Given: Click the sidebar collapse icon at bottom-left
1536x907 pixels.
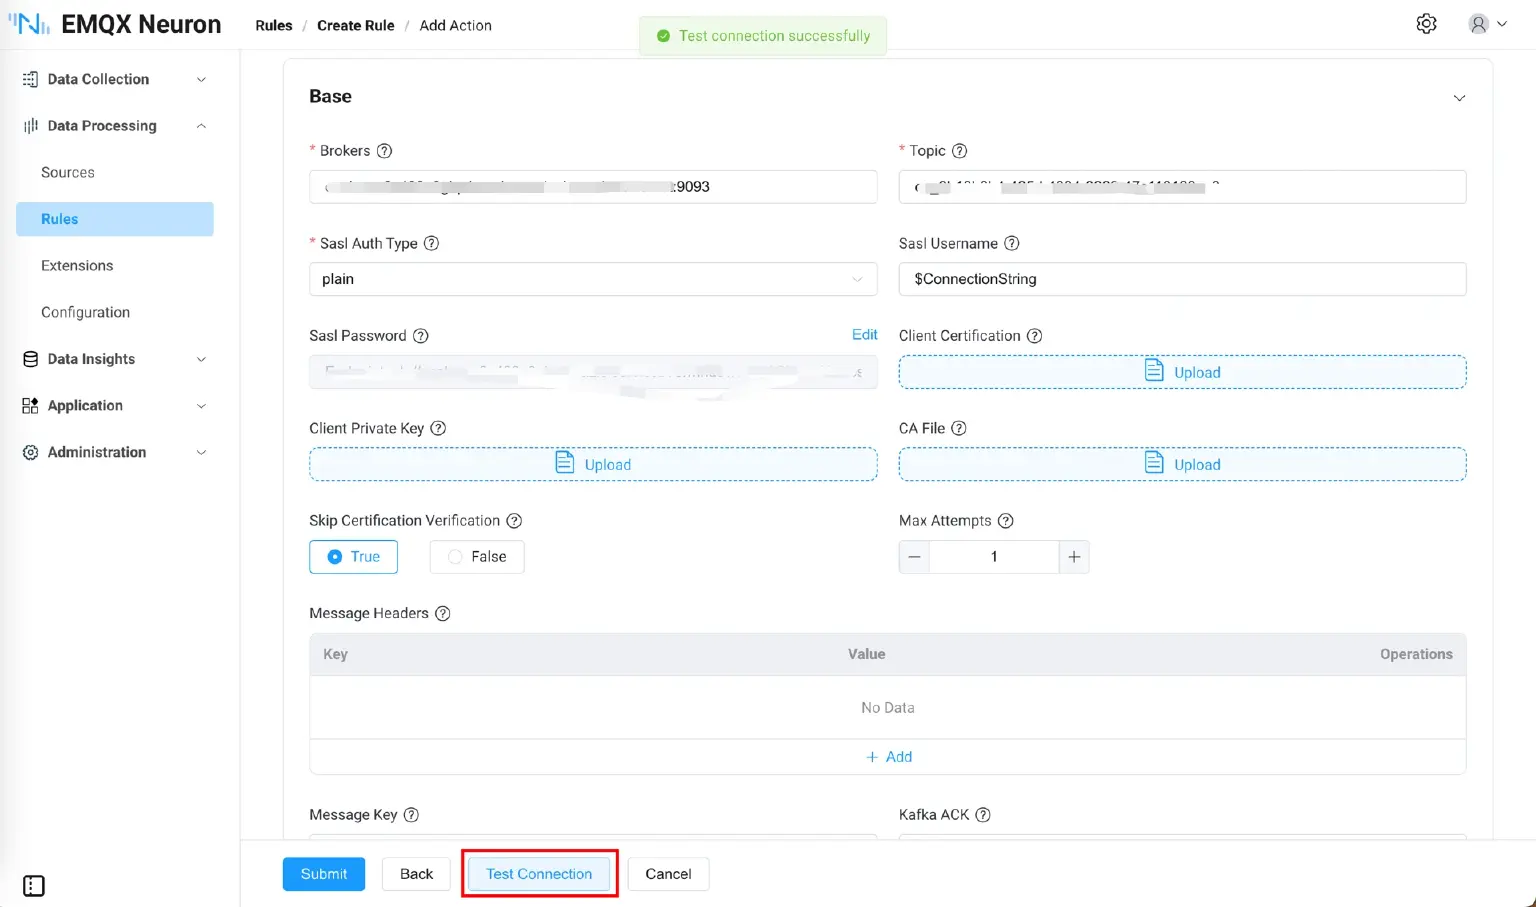Looking at the screenshot, I should (x=34, y=885).
